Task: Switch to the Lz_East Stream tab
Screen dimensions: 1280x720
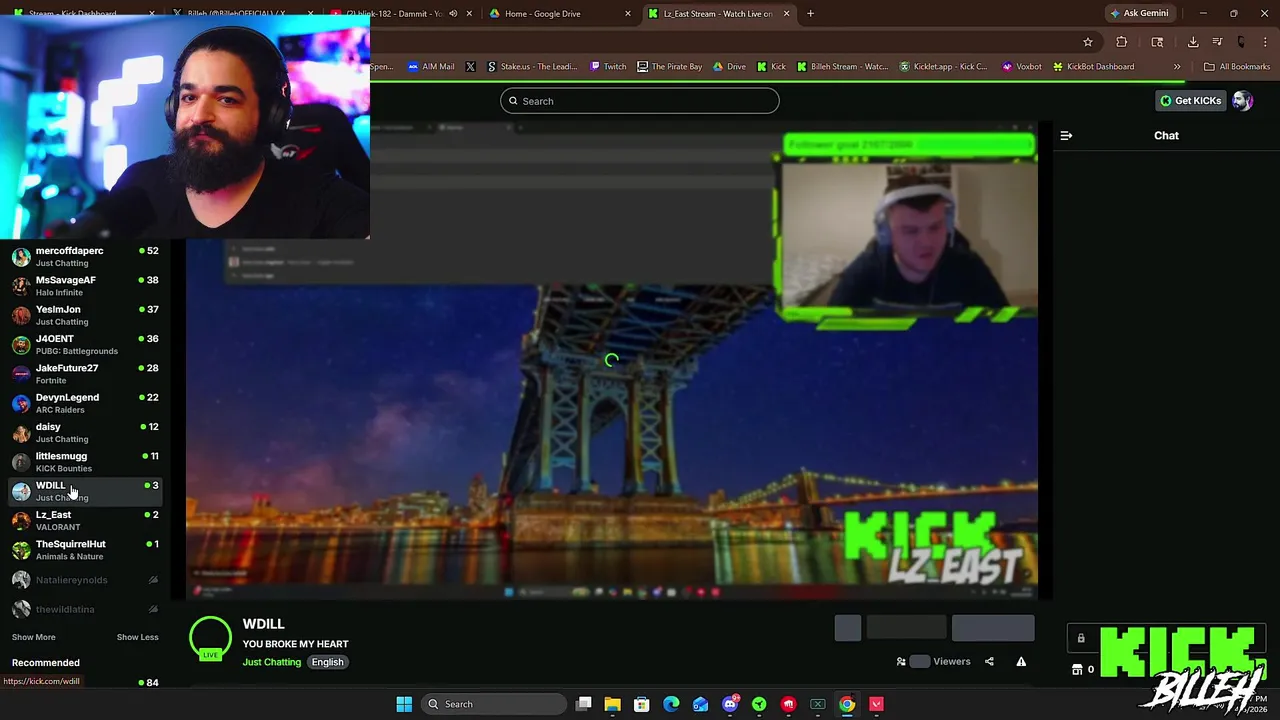Action: coord(718,14)
